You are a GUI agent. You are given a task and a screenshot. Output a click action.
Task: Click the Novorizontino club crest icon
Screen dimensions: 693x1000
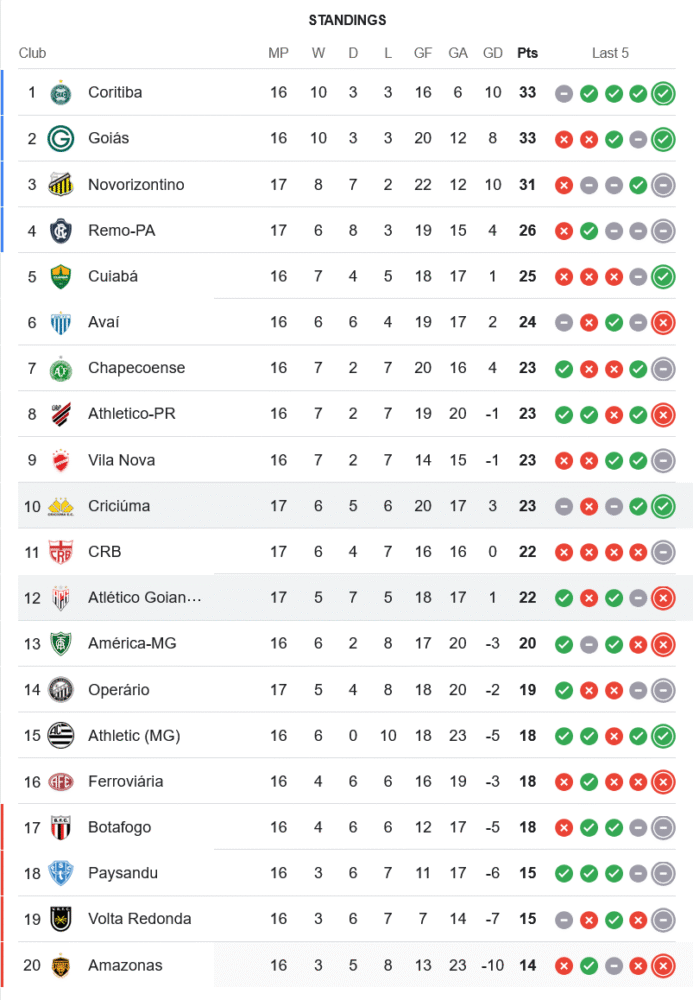tap(61, 185)
